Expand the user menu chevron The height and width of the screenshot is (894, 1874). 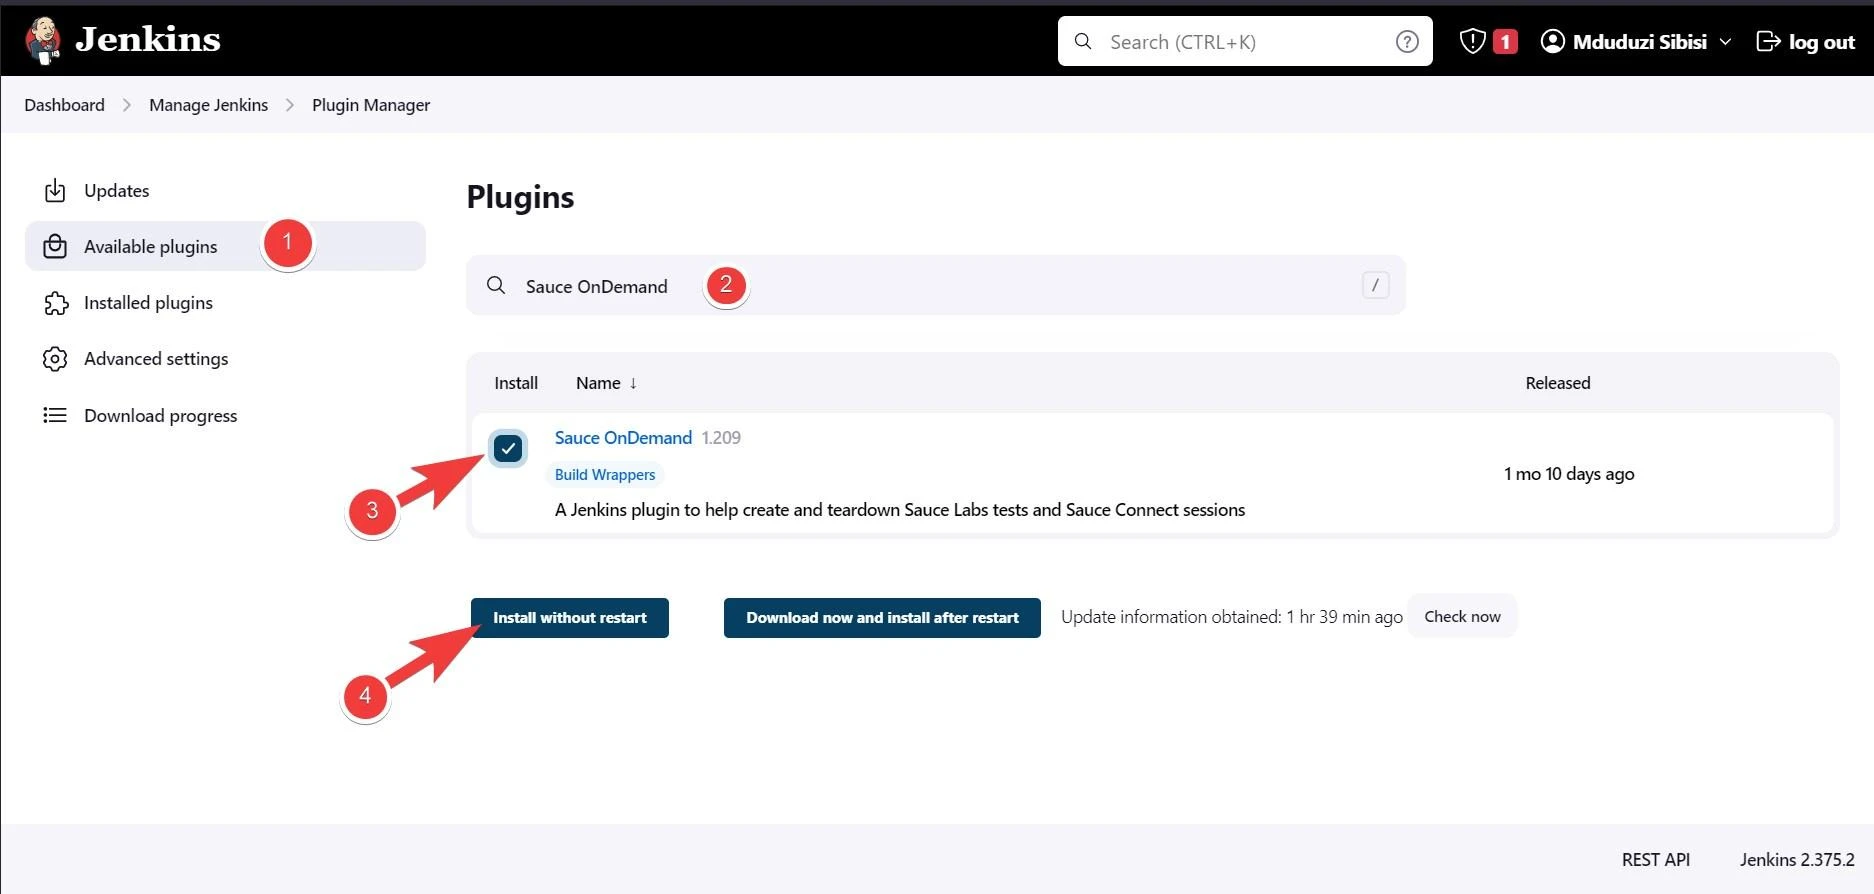1725,42
